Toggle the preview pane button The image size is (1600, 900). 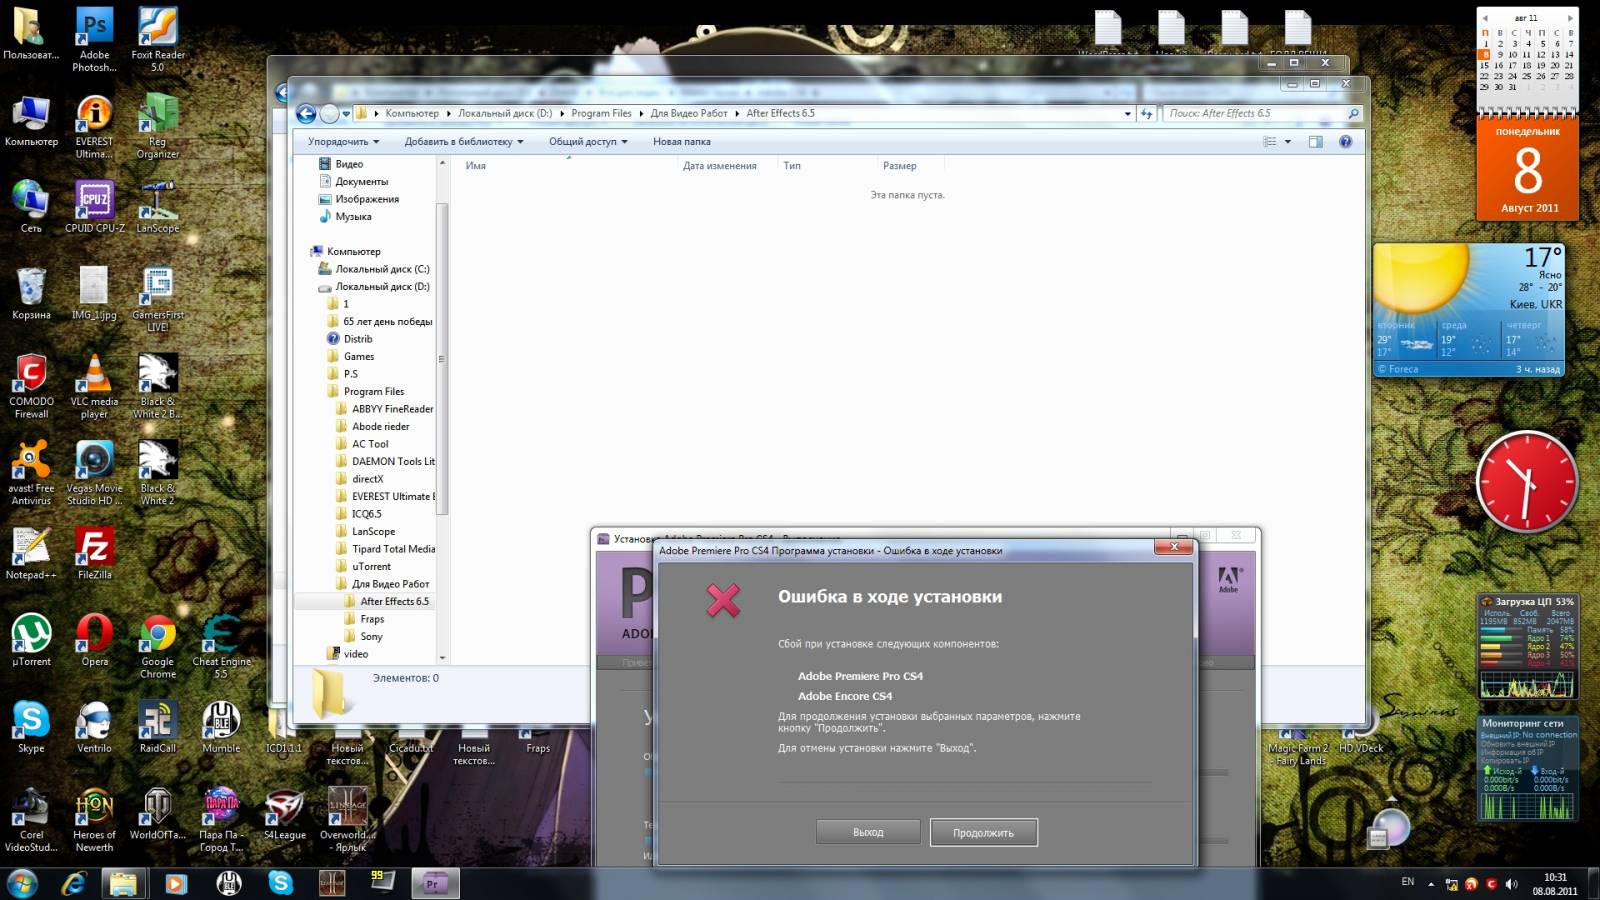pos(1315,142)
